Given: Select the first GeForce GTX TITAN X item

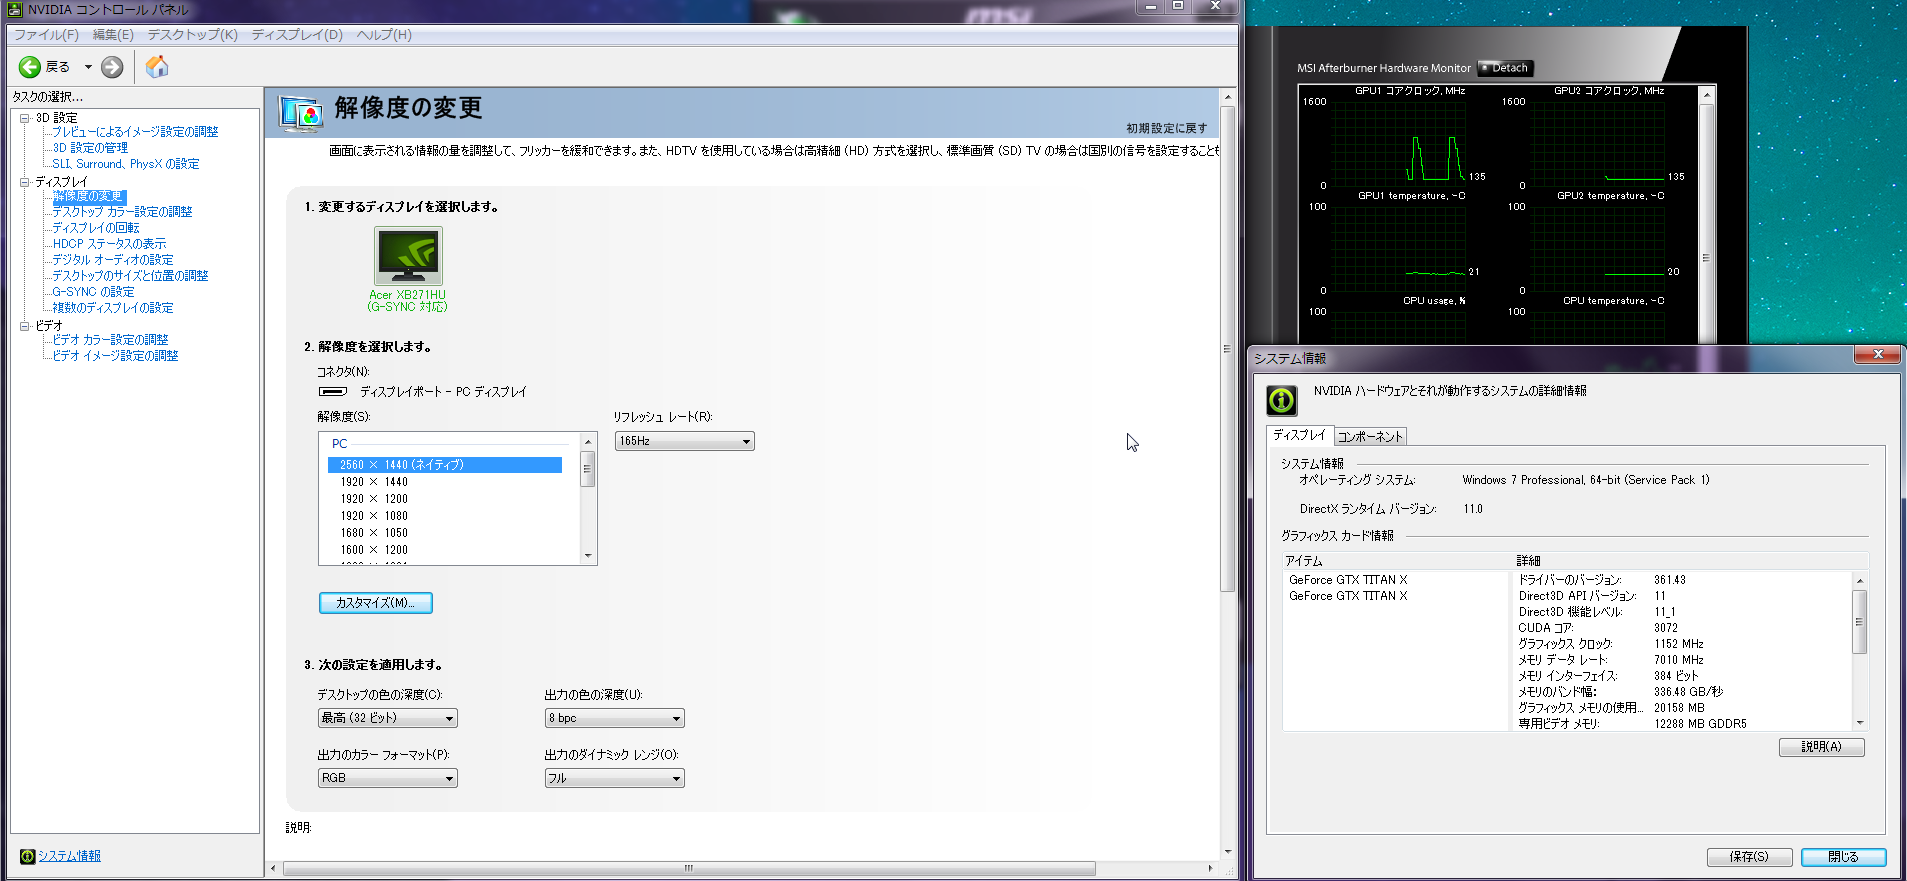Looking at the screenshot, I should (1348, 580).
